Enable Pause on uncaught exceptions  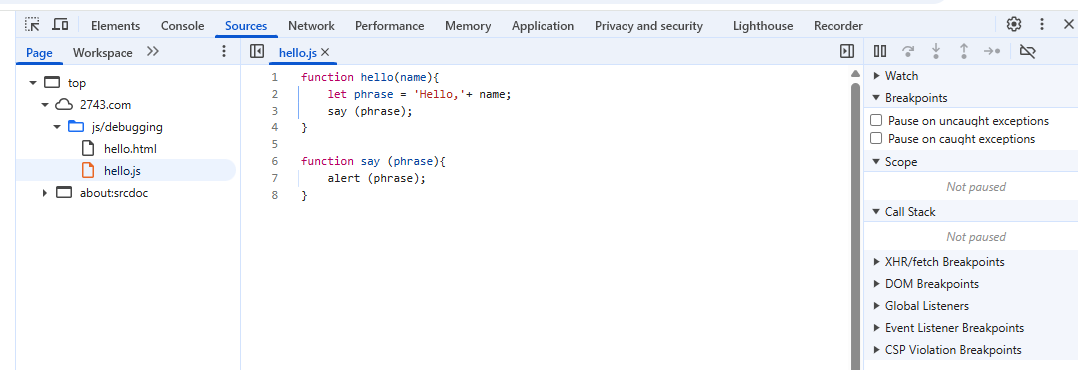point(876,120)
